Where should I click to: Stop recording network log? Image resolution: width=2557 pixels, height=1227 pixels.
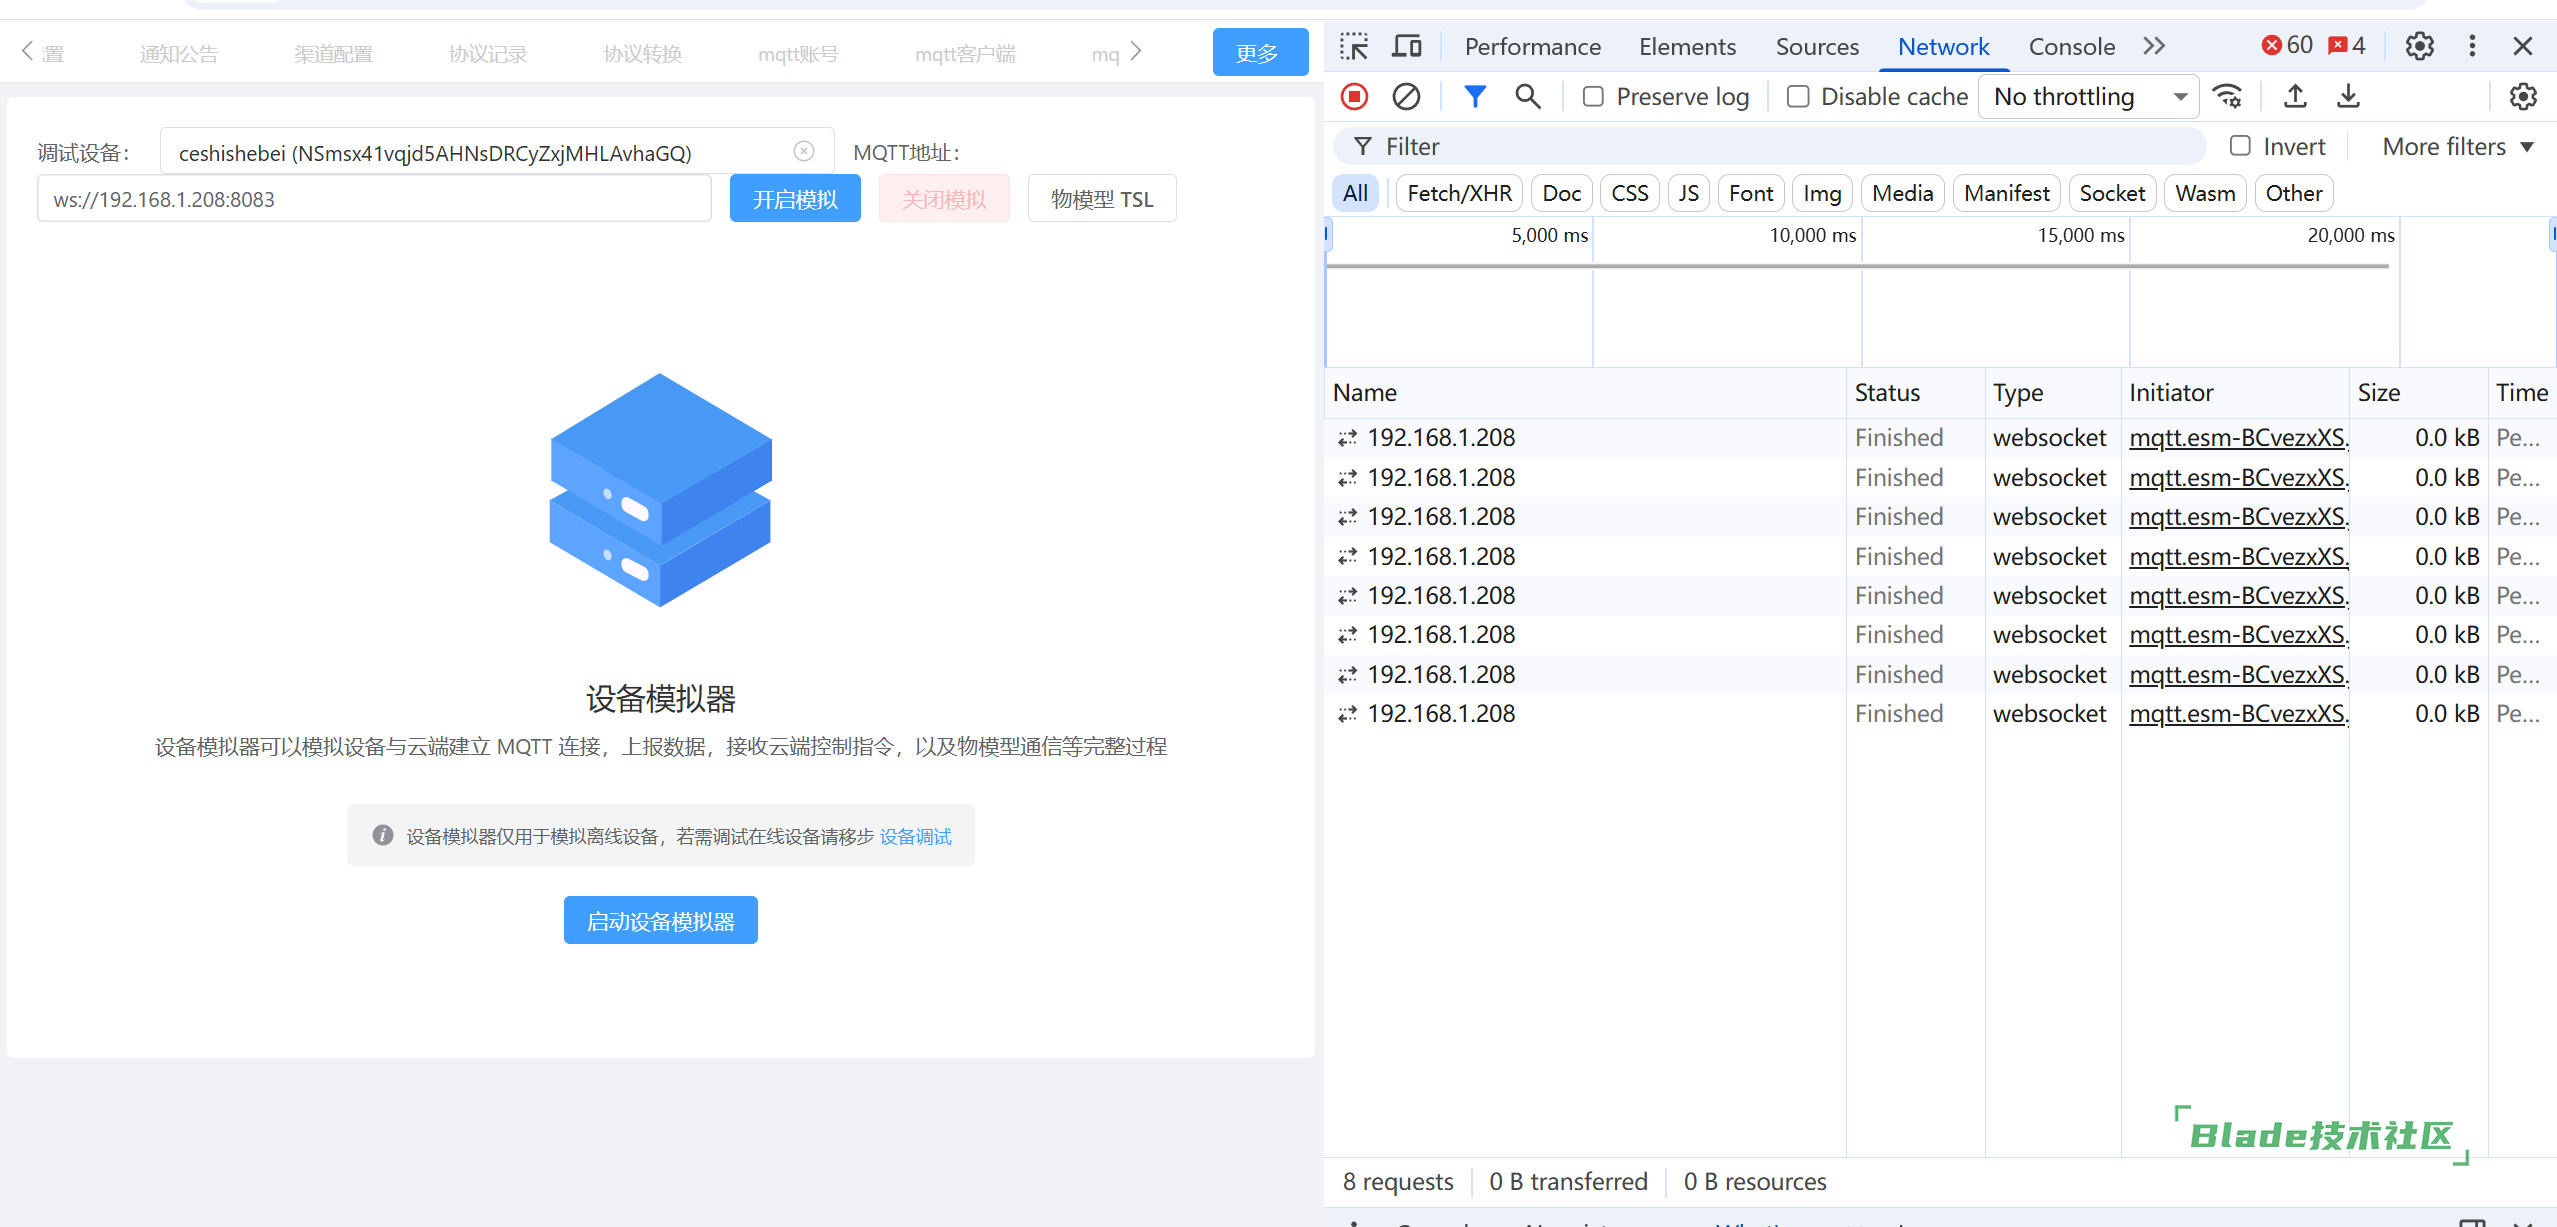pyautogui.click(x=1354, y=96)
